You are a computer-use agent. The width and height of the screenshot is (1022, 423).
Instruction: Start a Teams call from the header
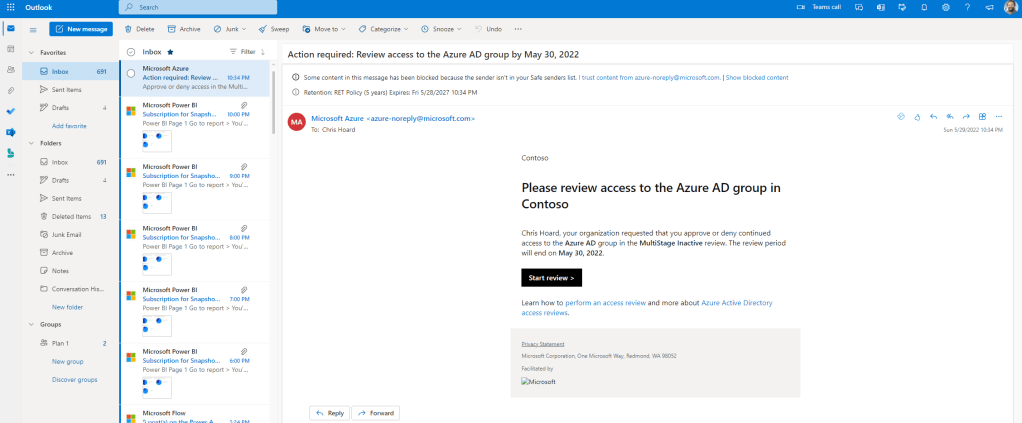(819, 7)
